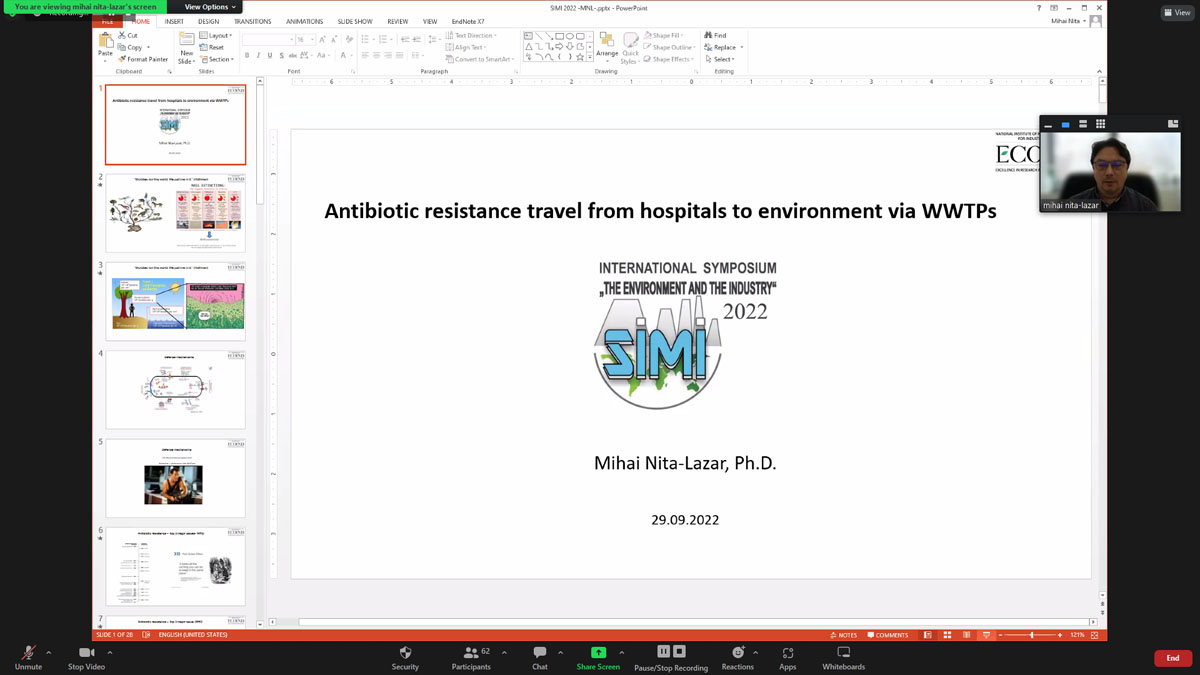Open Shape Fill options
1200x675 pixels.
coord(664,36)
